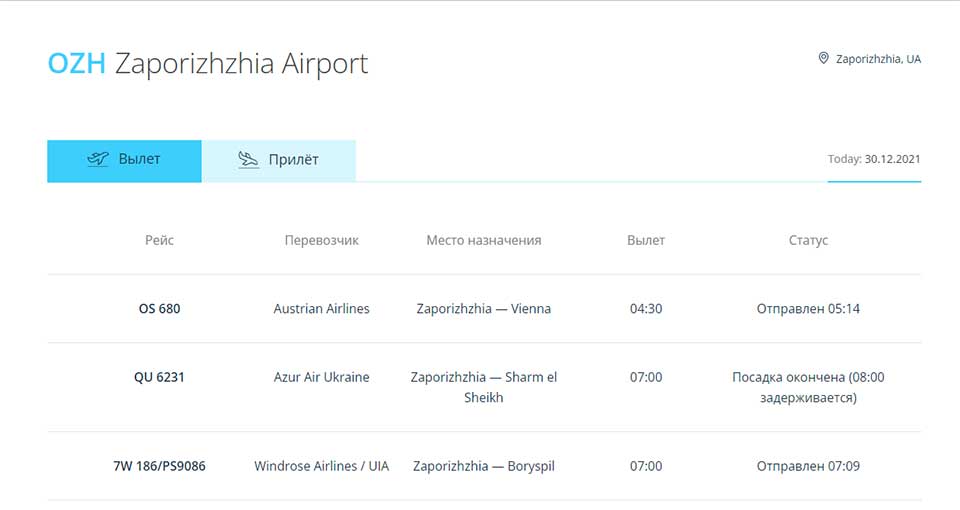Click Windrose Airlines / UIA carrier
Image resolution: width=960 pixels, height=510 pixels.
point(321,466)
